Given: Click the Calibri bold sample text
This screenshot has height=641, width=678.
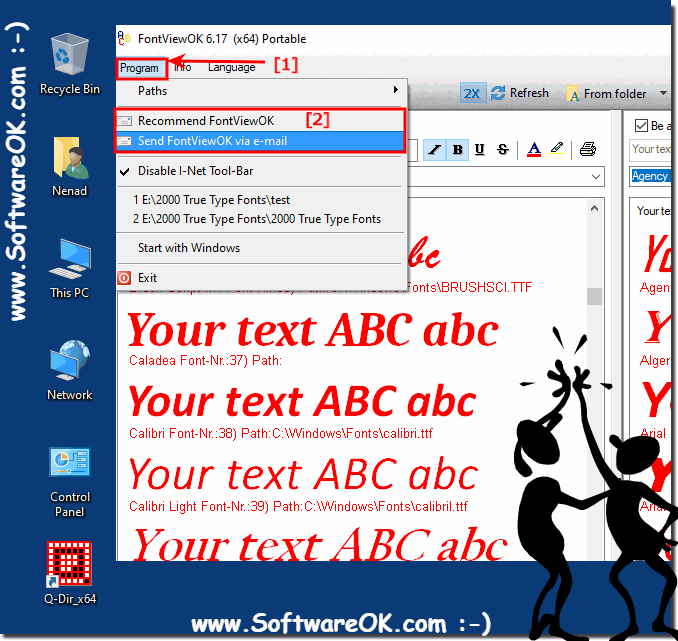Looking at the screenshot, I should tap(303, 402).
